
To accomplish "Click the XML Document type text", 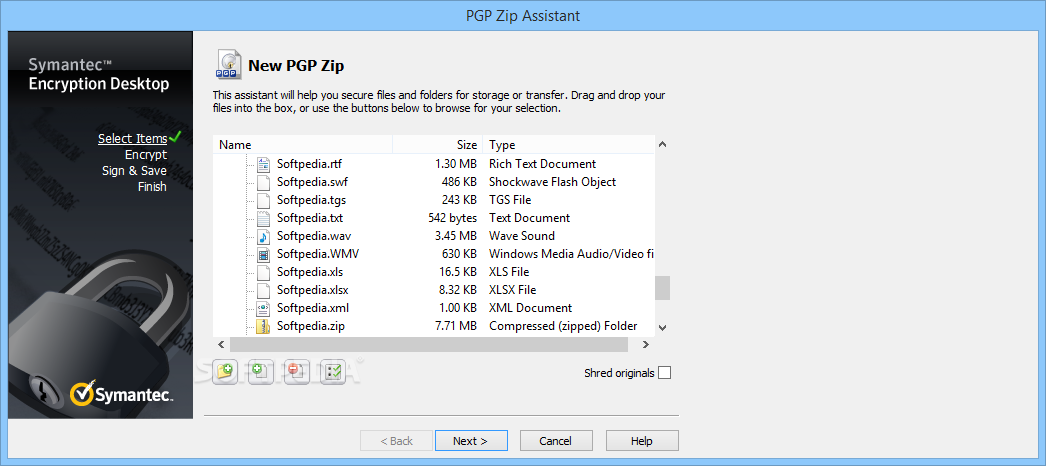I will (530, 308).
